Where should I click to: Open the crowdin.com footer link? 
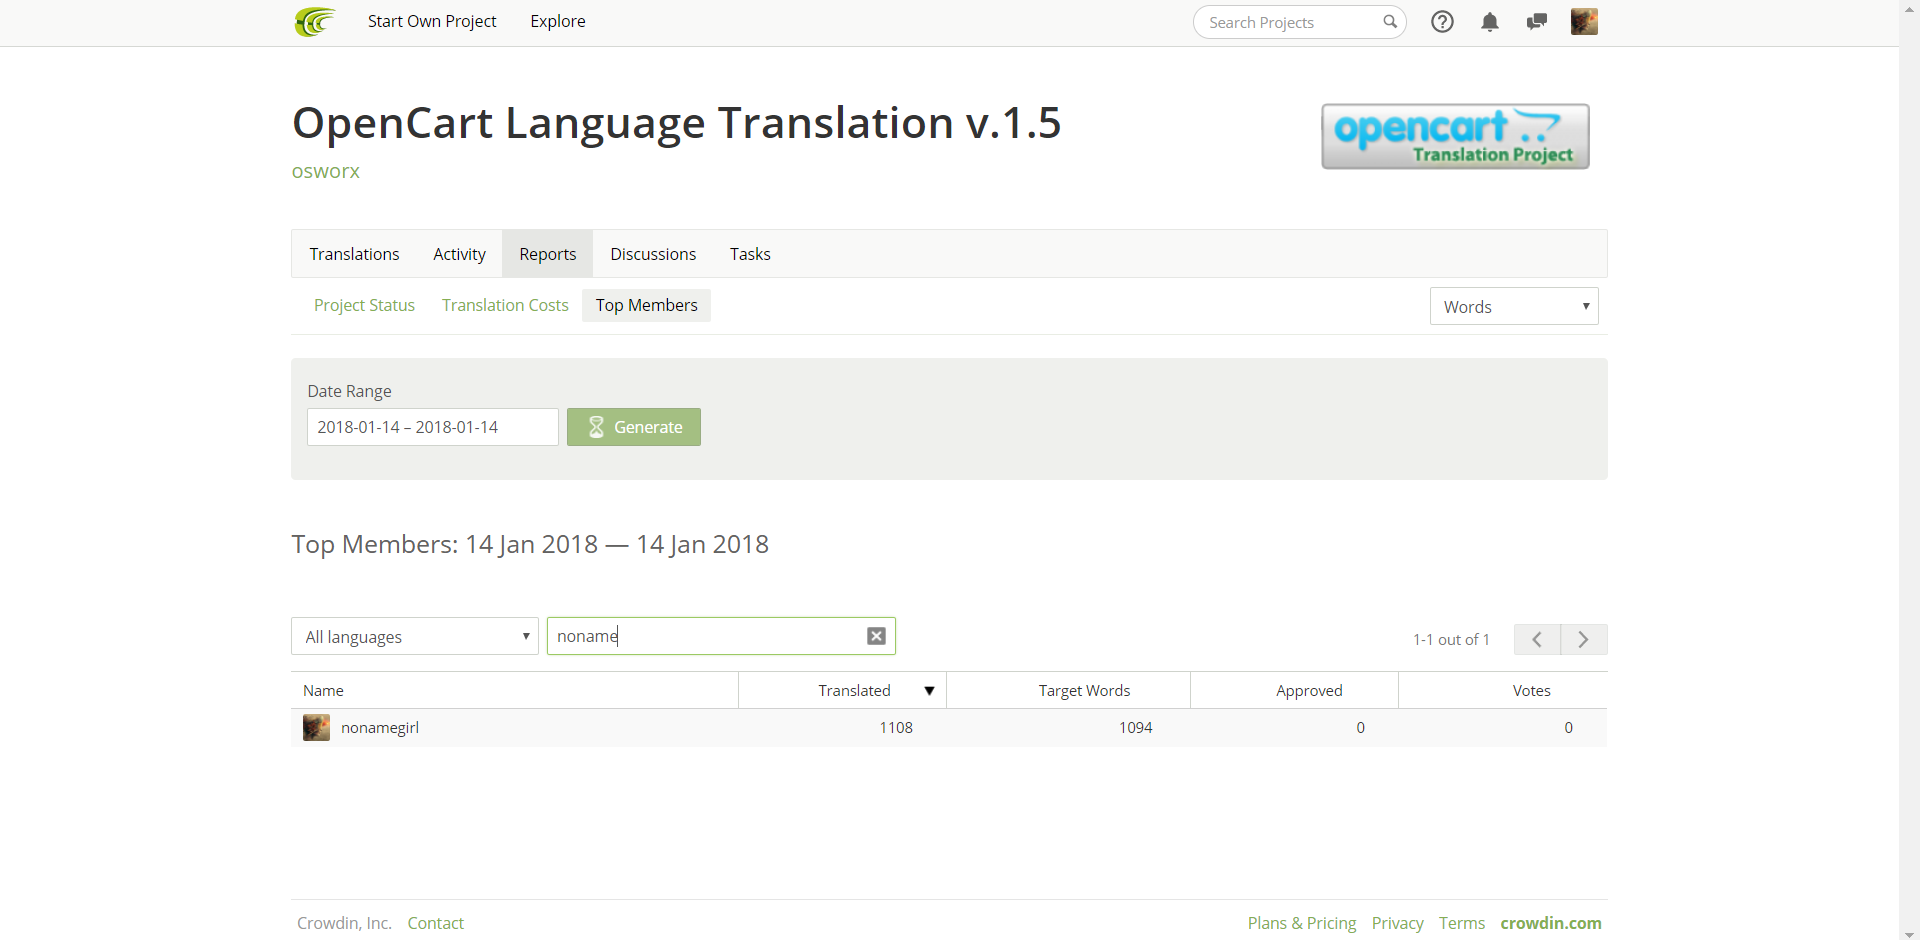coord(1551,923)
